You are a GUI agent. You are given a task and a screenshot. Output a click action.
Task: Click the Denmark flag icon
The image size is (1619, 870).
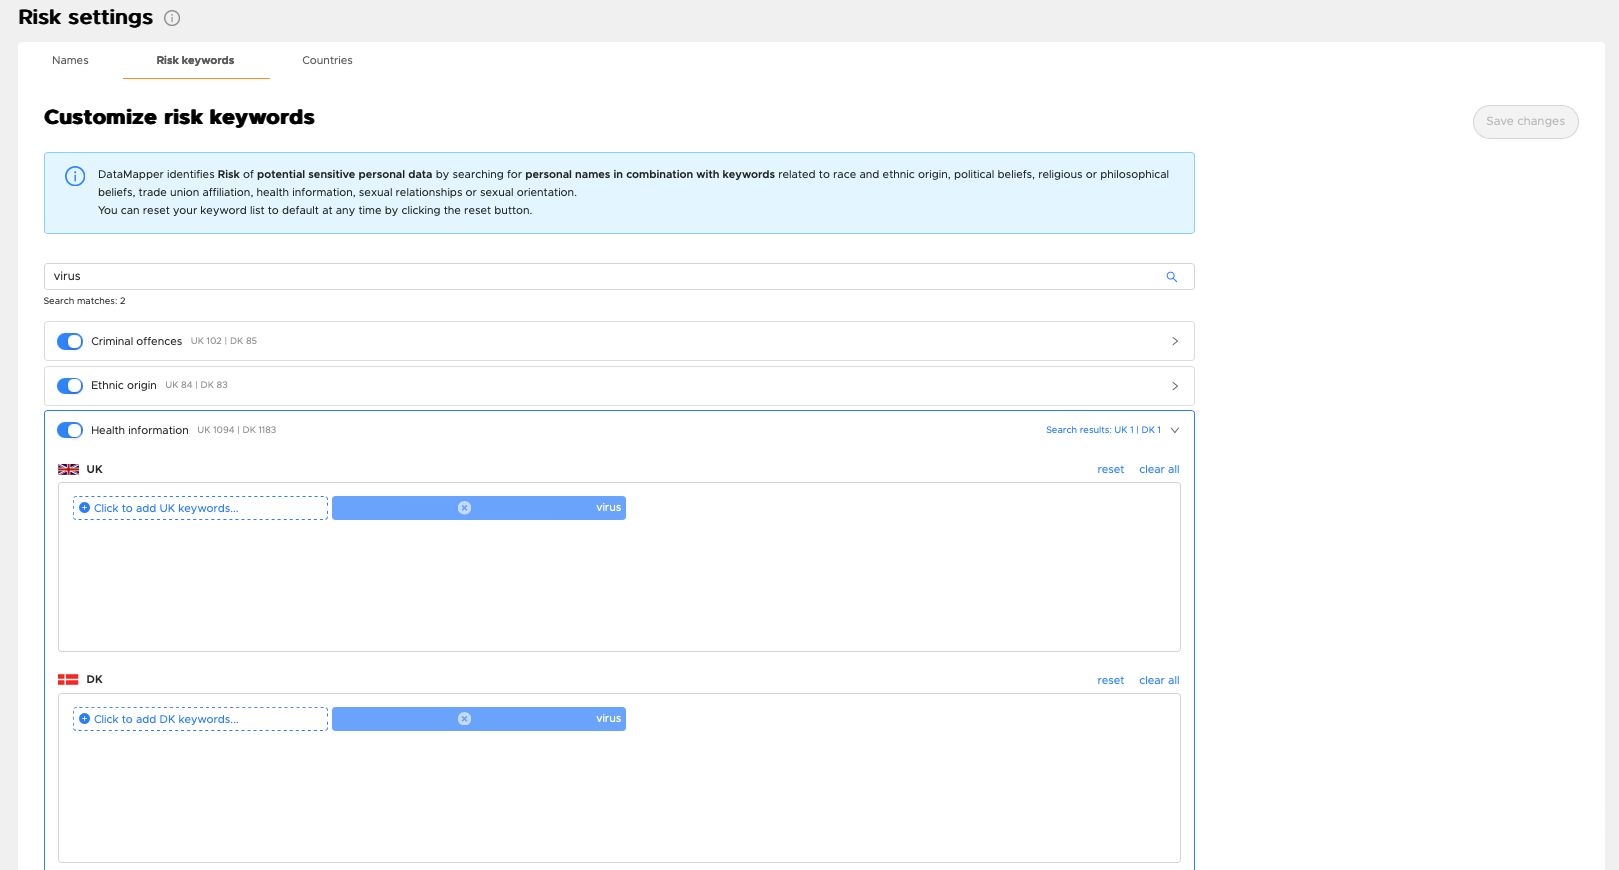[x=68, y=680]
